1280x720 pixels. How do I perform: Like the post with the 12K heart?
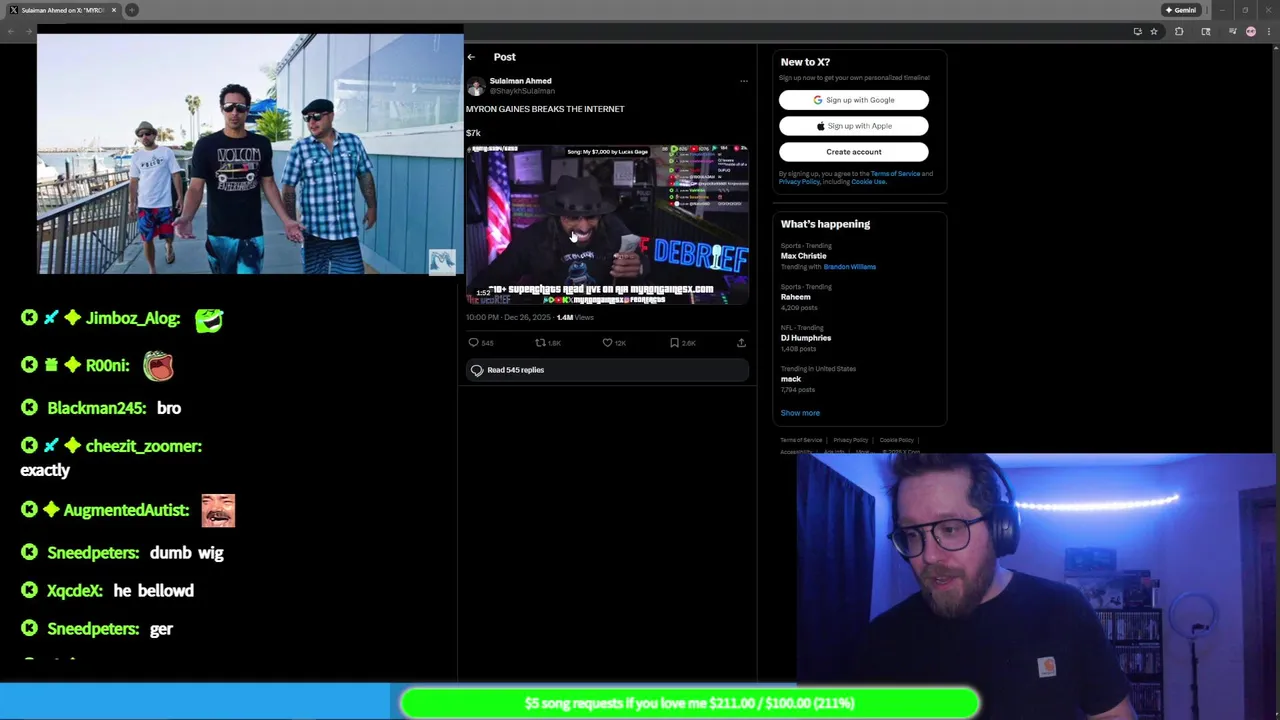pos(607,343)
